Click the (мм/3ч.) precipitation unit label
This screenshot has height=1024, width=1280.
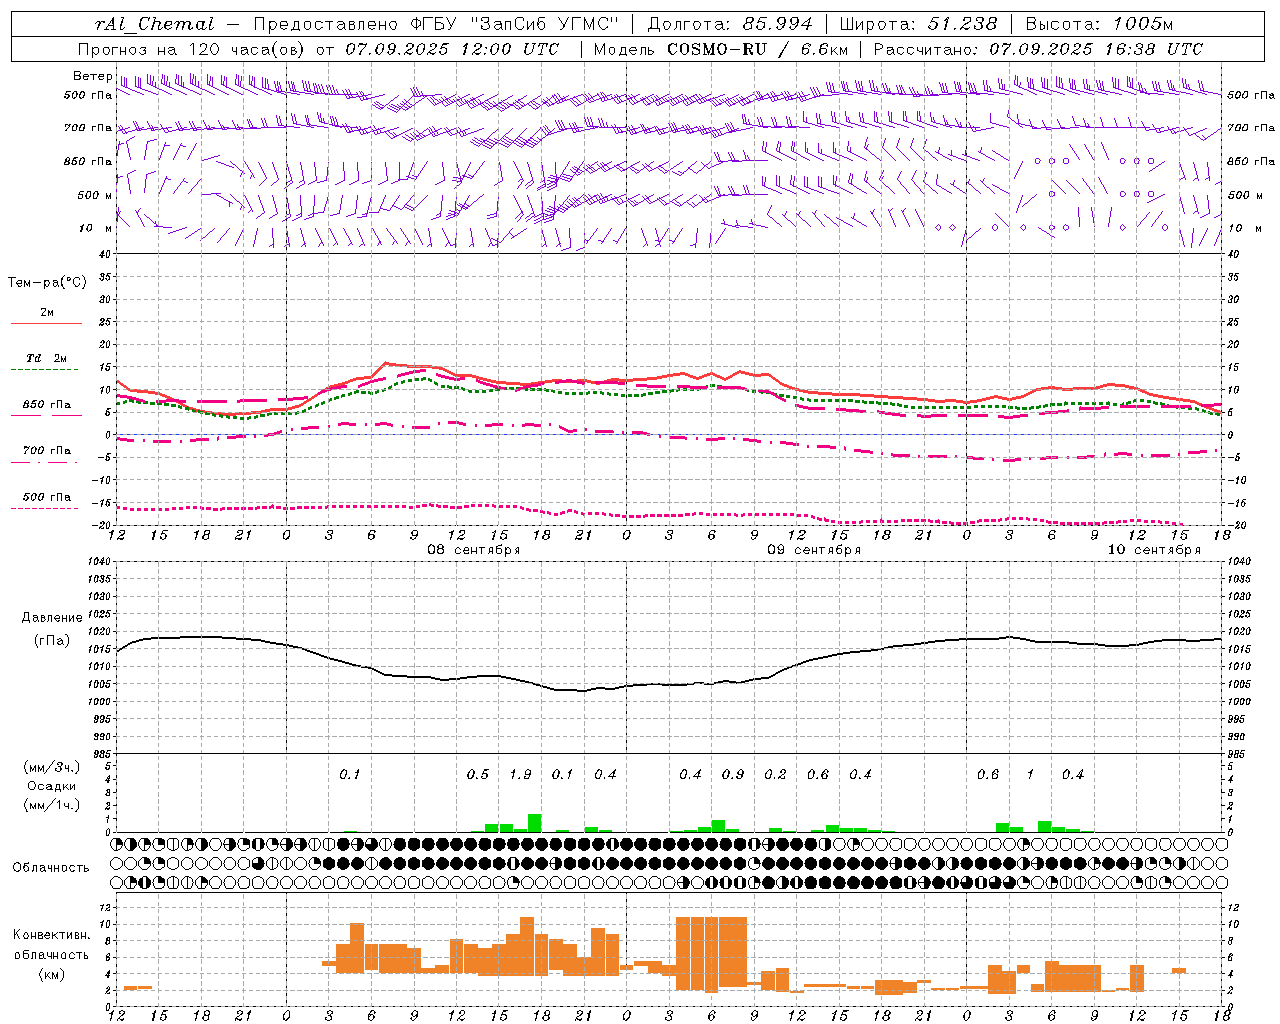point(51,767)
